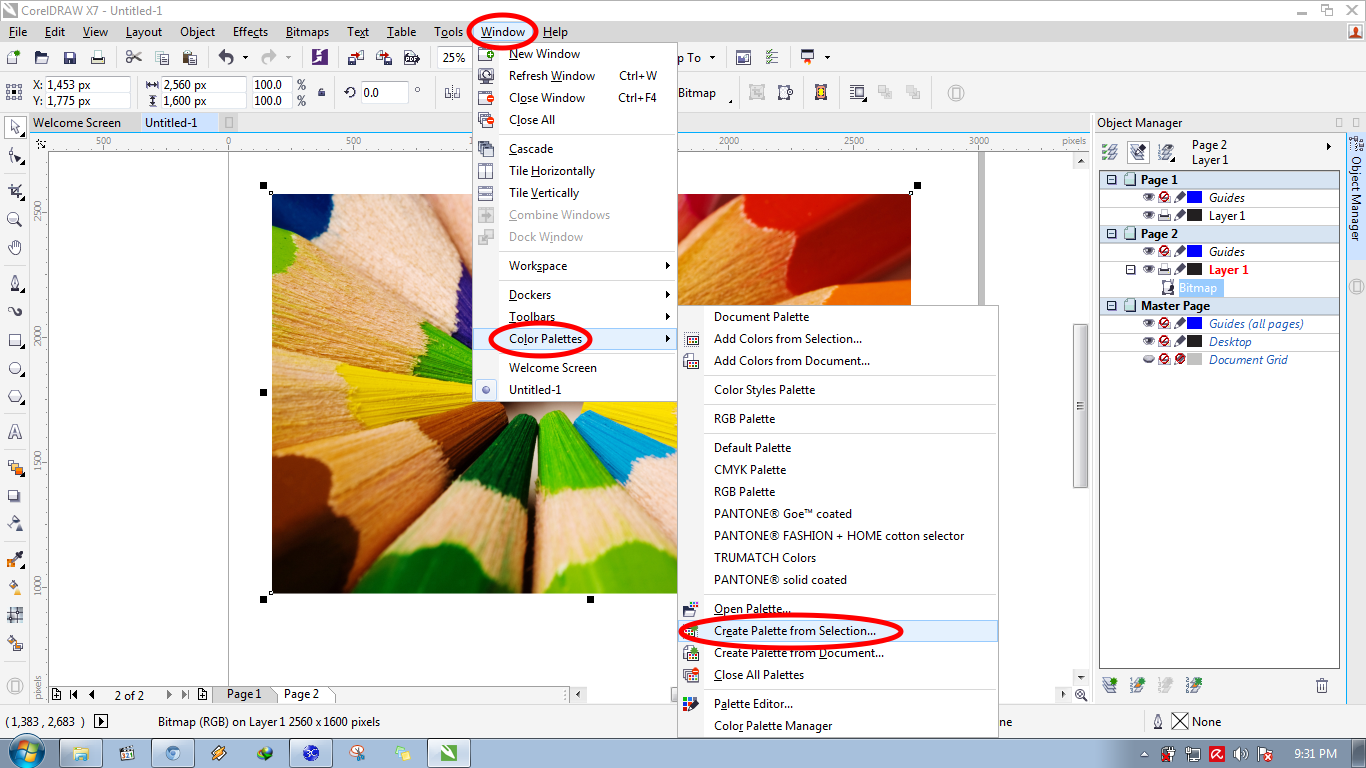Click the Delete trash button in Object Manager
Screen dimensions: 1366x768
[1322, 685]
